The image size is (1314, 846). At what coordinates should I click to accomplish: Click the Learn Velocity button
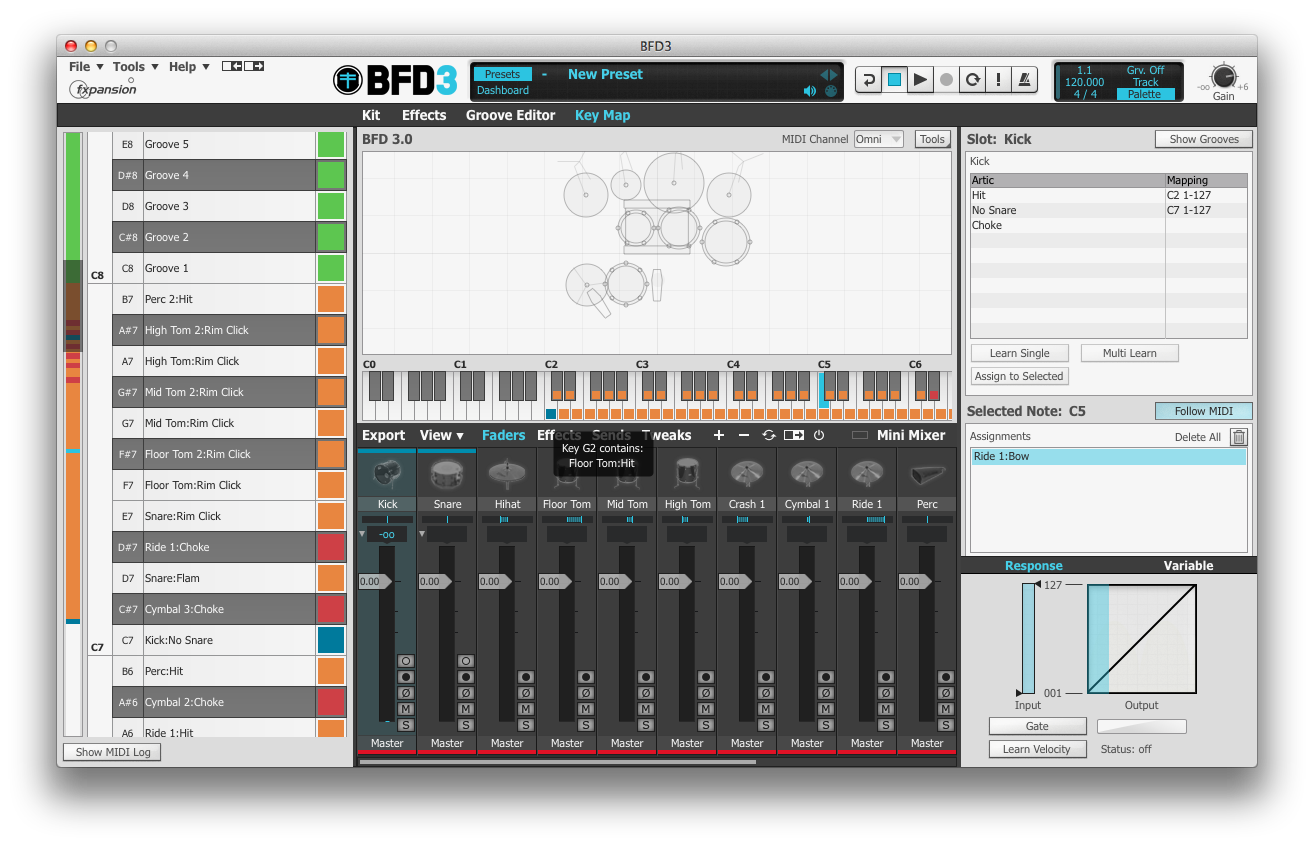click(x=1037, y=749)
